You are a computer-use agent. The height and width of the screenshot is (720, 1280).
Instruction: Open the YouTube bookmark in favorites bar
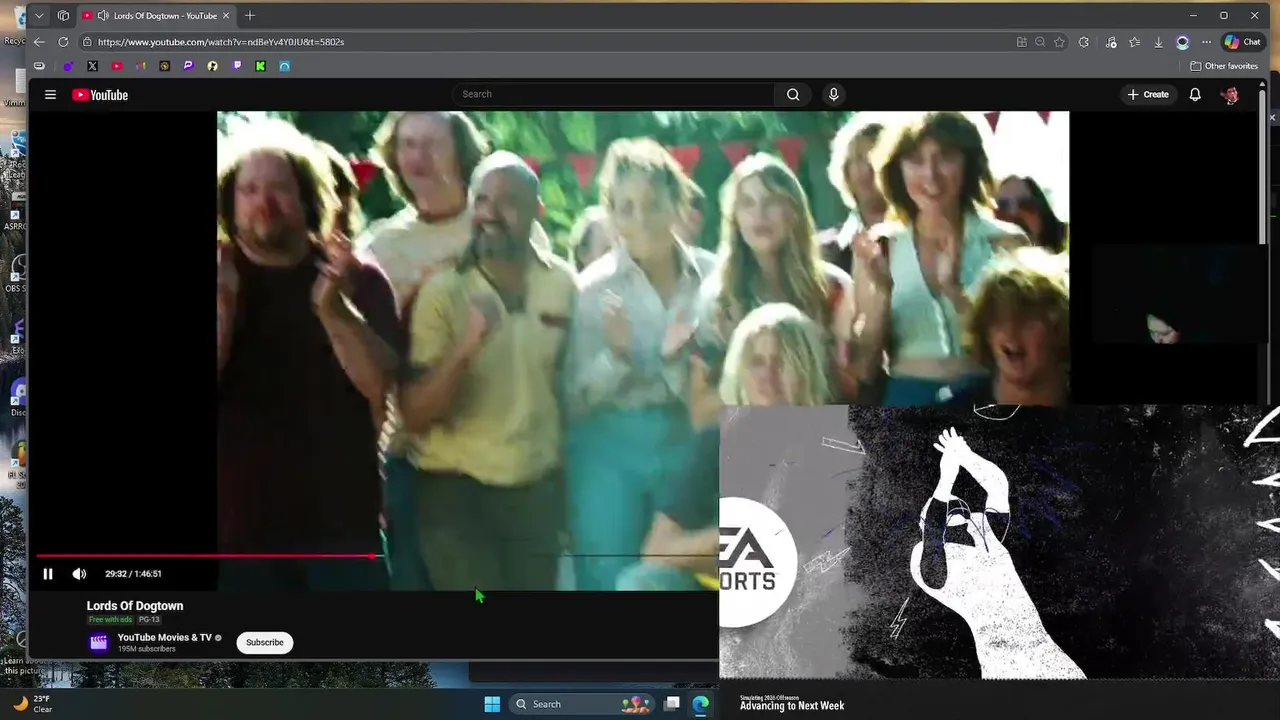pos(116,66)
